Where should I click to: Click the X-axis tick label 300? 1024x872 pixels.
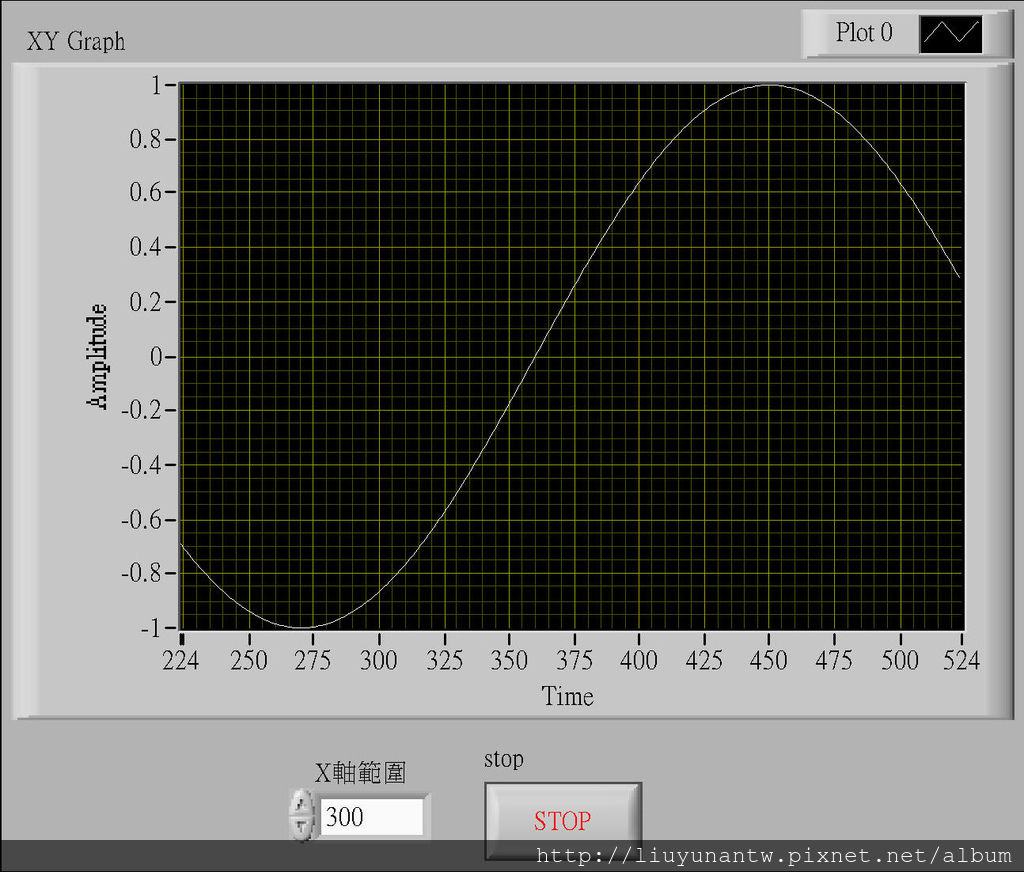(379, 661)
